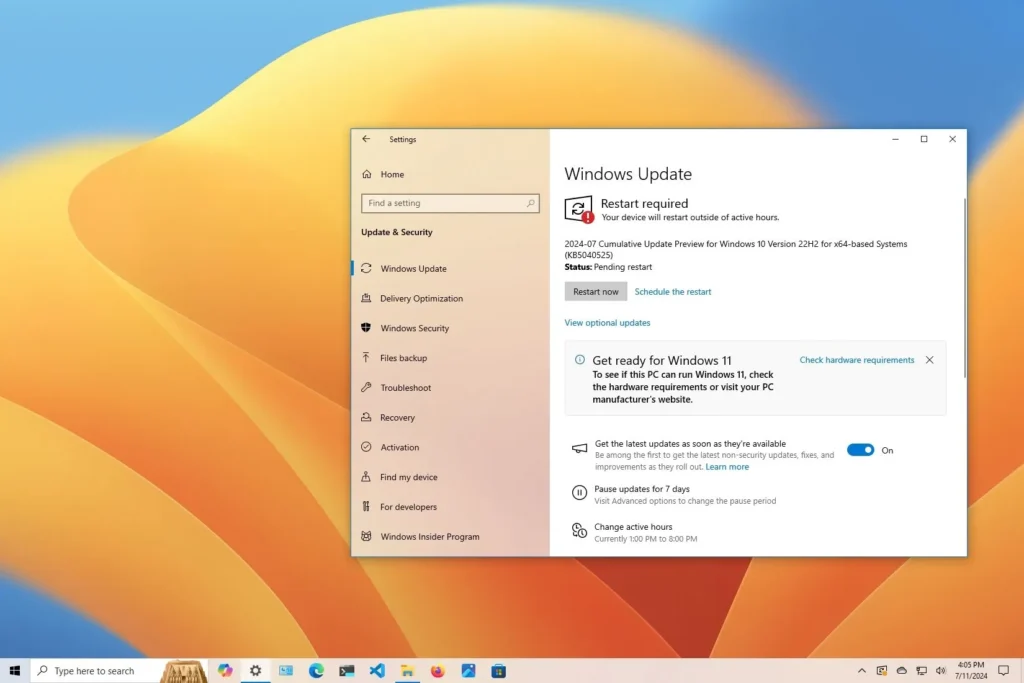Go back using the Settings back arrow
This screenshot has width=1024, height=683.
click(x=366, y=139)
